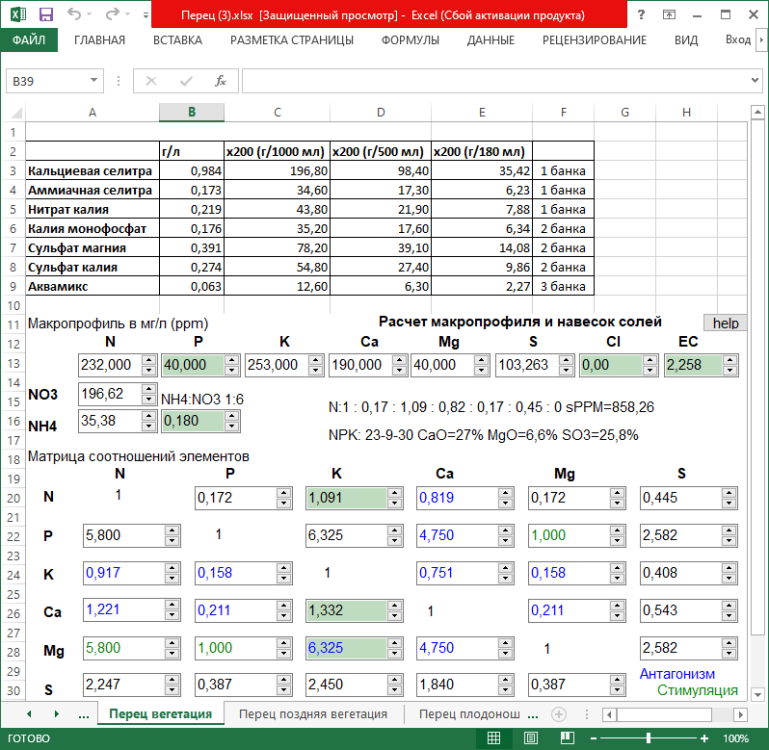Click the Save icon in title bar

pyautogui.click(x=46, y=15)
